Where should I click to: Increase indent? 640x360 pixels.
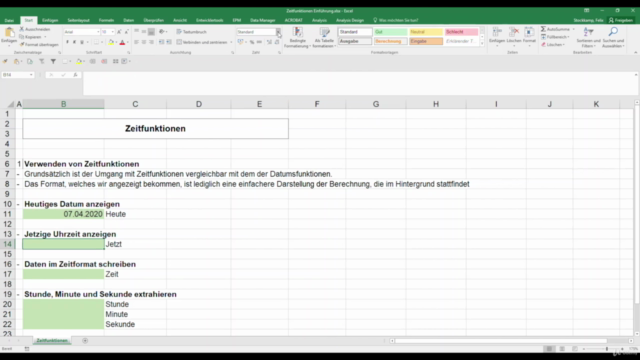point(169,42)
